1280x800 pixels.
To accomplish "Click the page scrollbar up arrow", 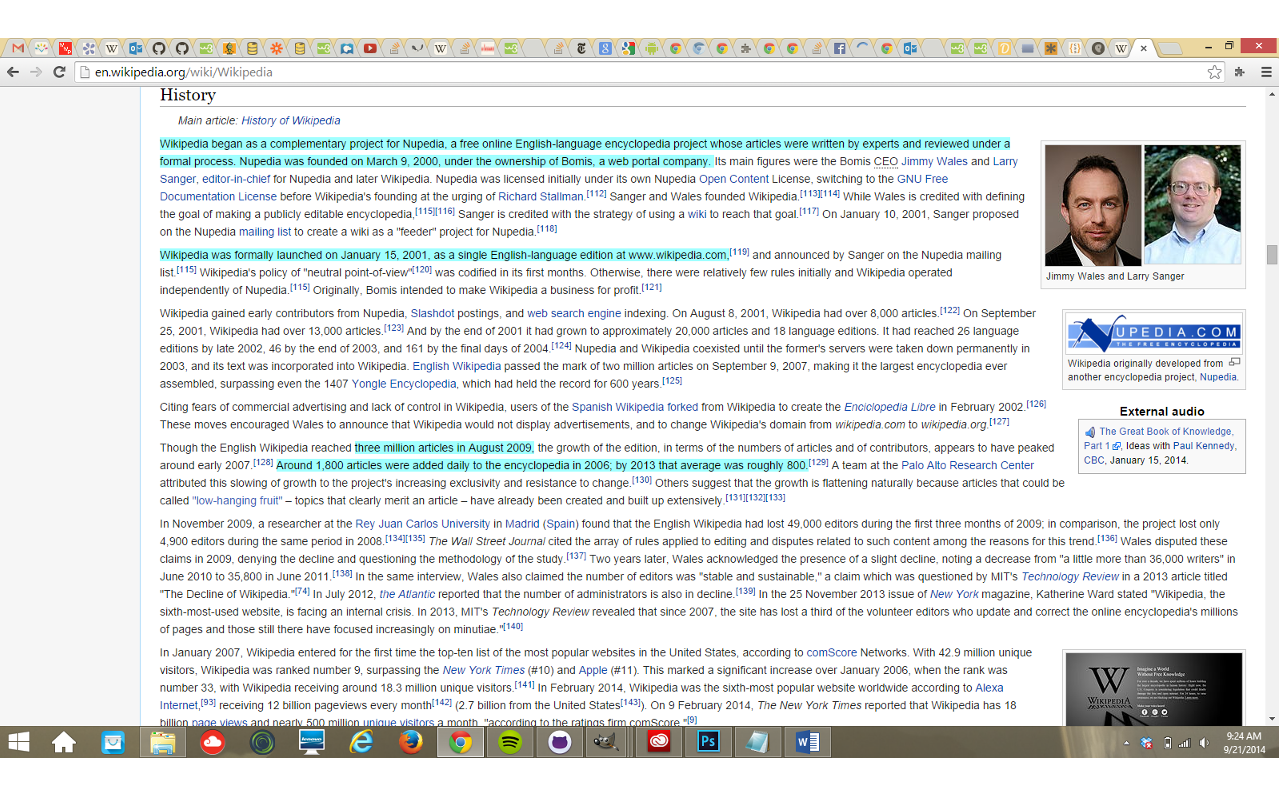I will [x=1272, y=92].
